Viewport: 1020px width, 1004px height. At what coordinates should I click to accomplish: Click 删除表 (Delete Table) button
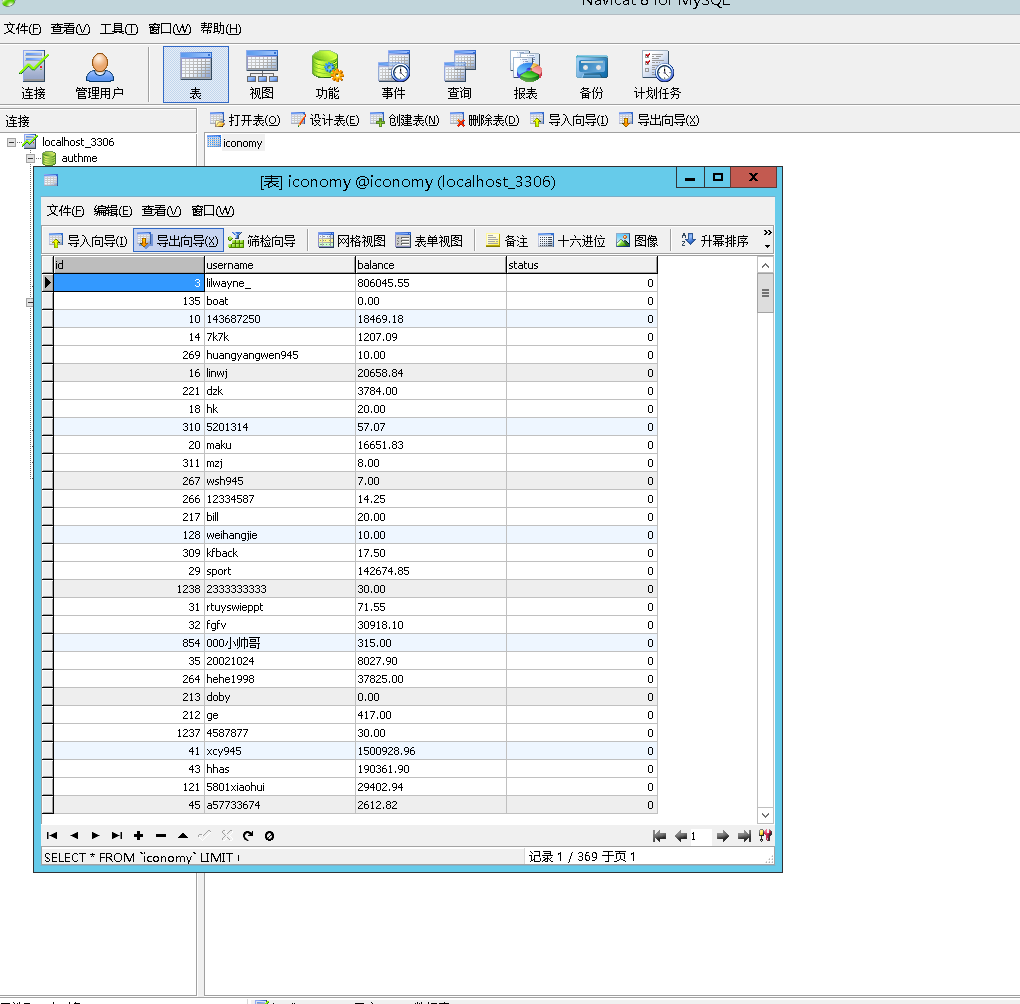click(485, 120)
